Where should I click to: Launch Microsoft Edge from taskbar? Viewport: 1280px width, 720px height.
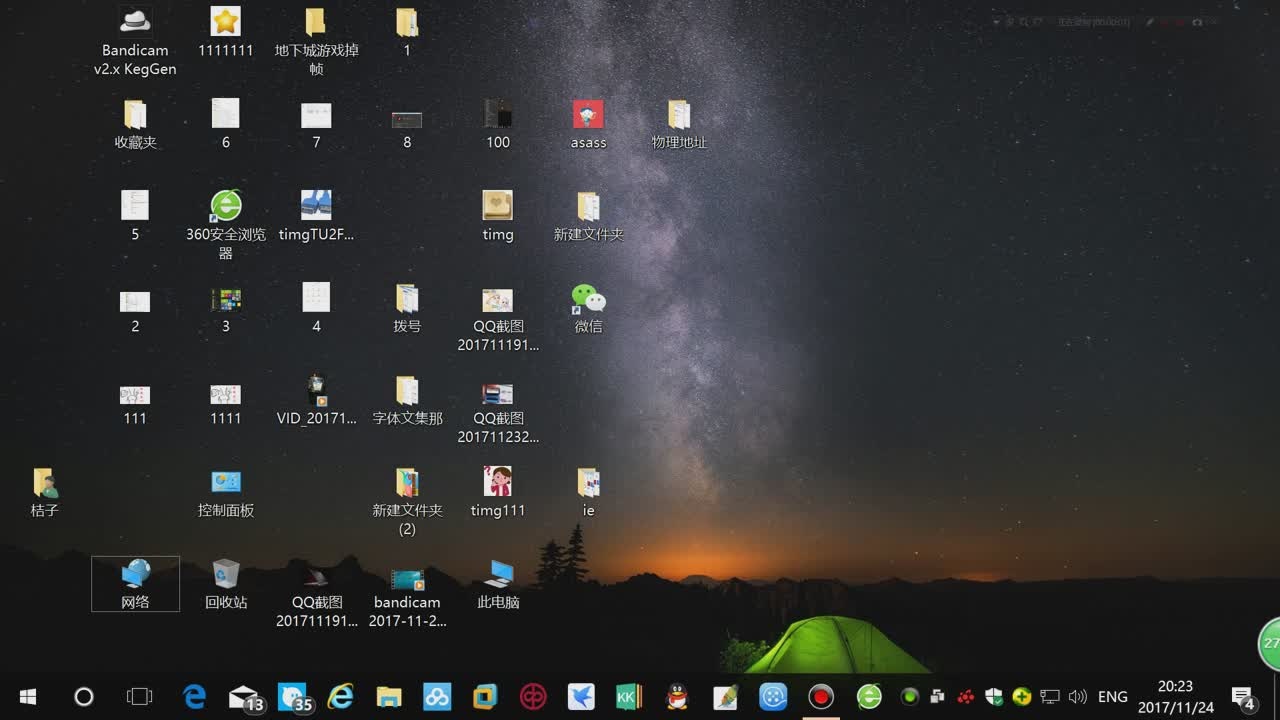[194, 696]
